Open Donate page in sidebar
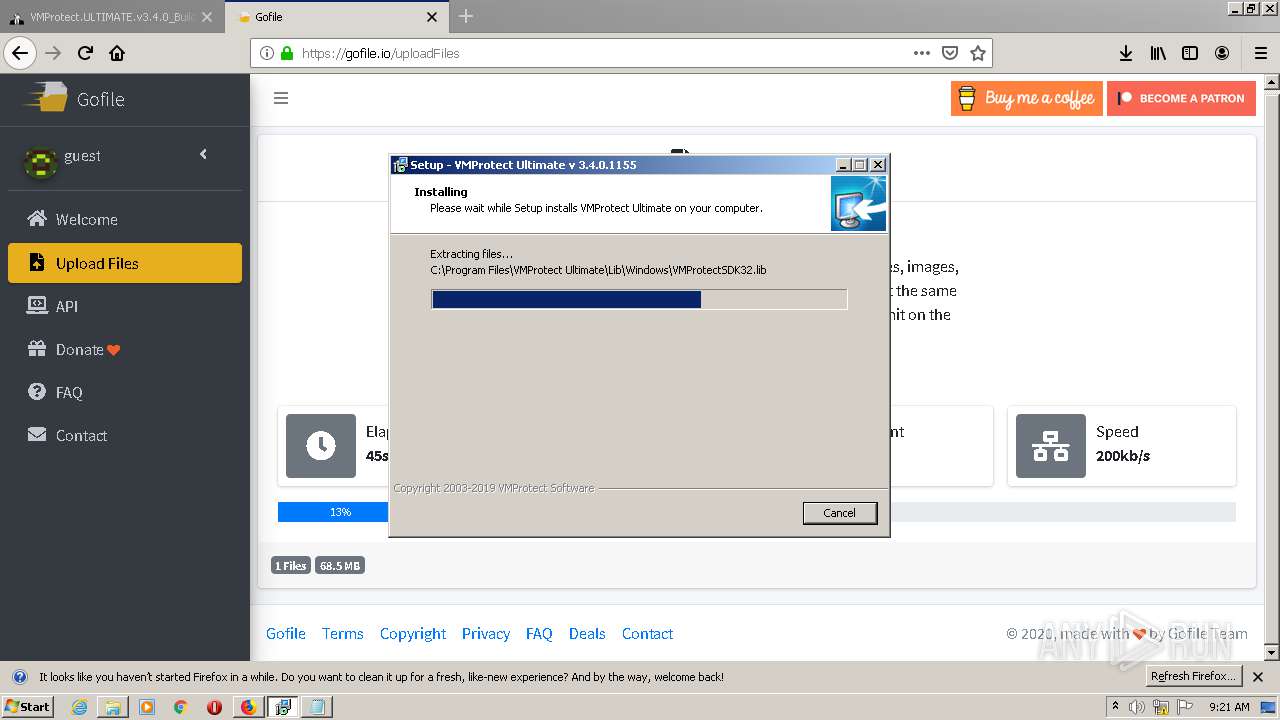The width and height of the screenshot is (1280, 720). [x=125, y=349]
